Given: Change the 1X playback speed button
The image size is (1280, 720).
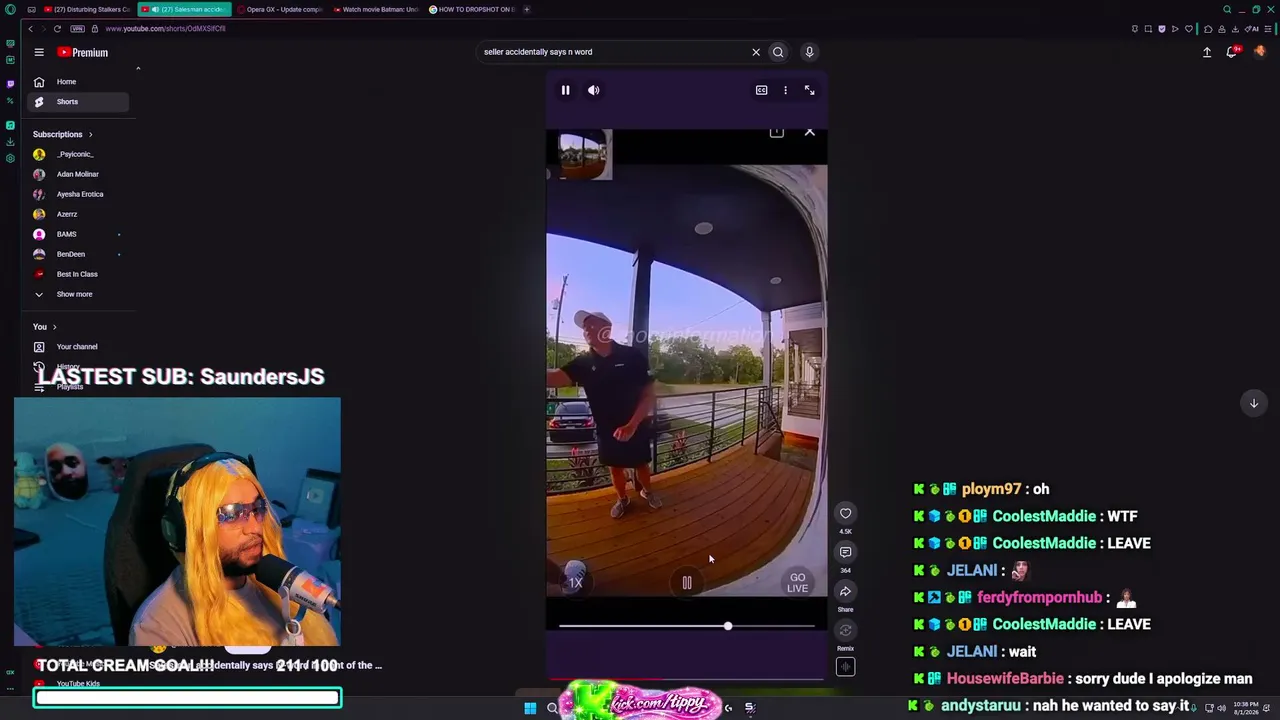Looking at the screenshot, I should coord(575,582).
